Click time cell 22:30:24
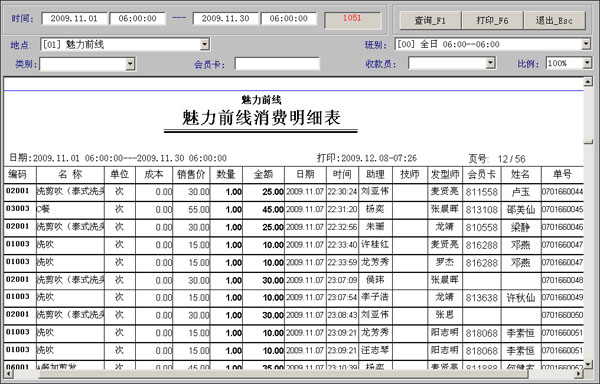This screenshot has width=600, height=384. tap(342, 191)
